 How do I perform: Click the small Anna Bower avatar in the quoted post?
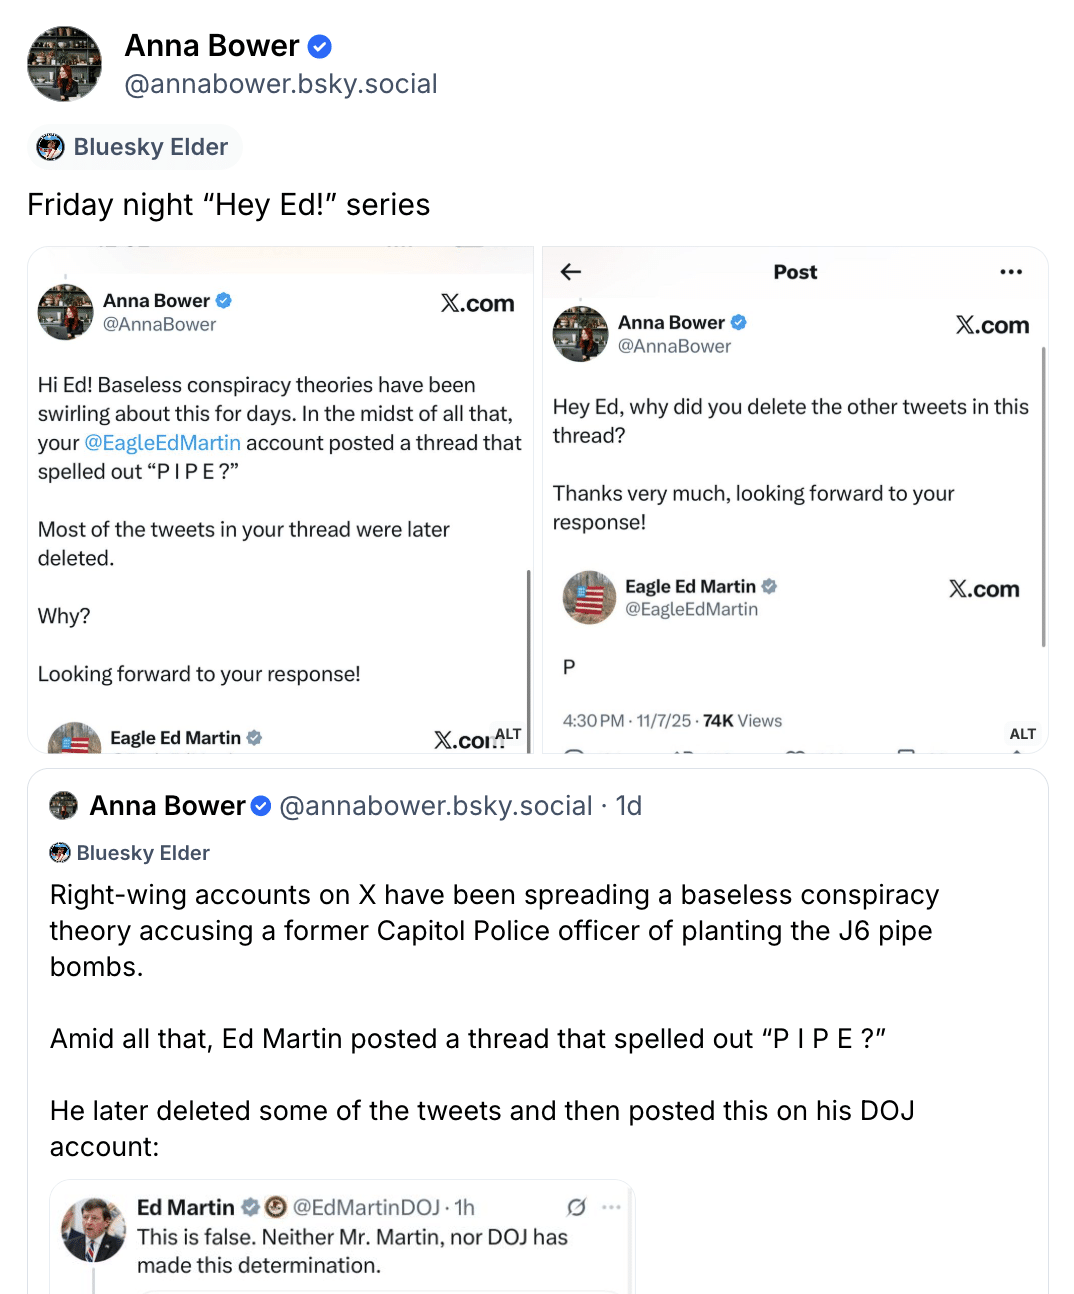[64, 805]
